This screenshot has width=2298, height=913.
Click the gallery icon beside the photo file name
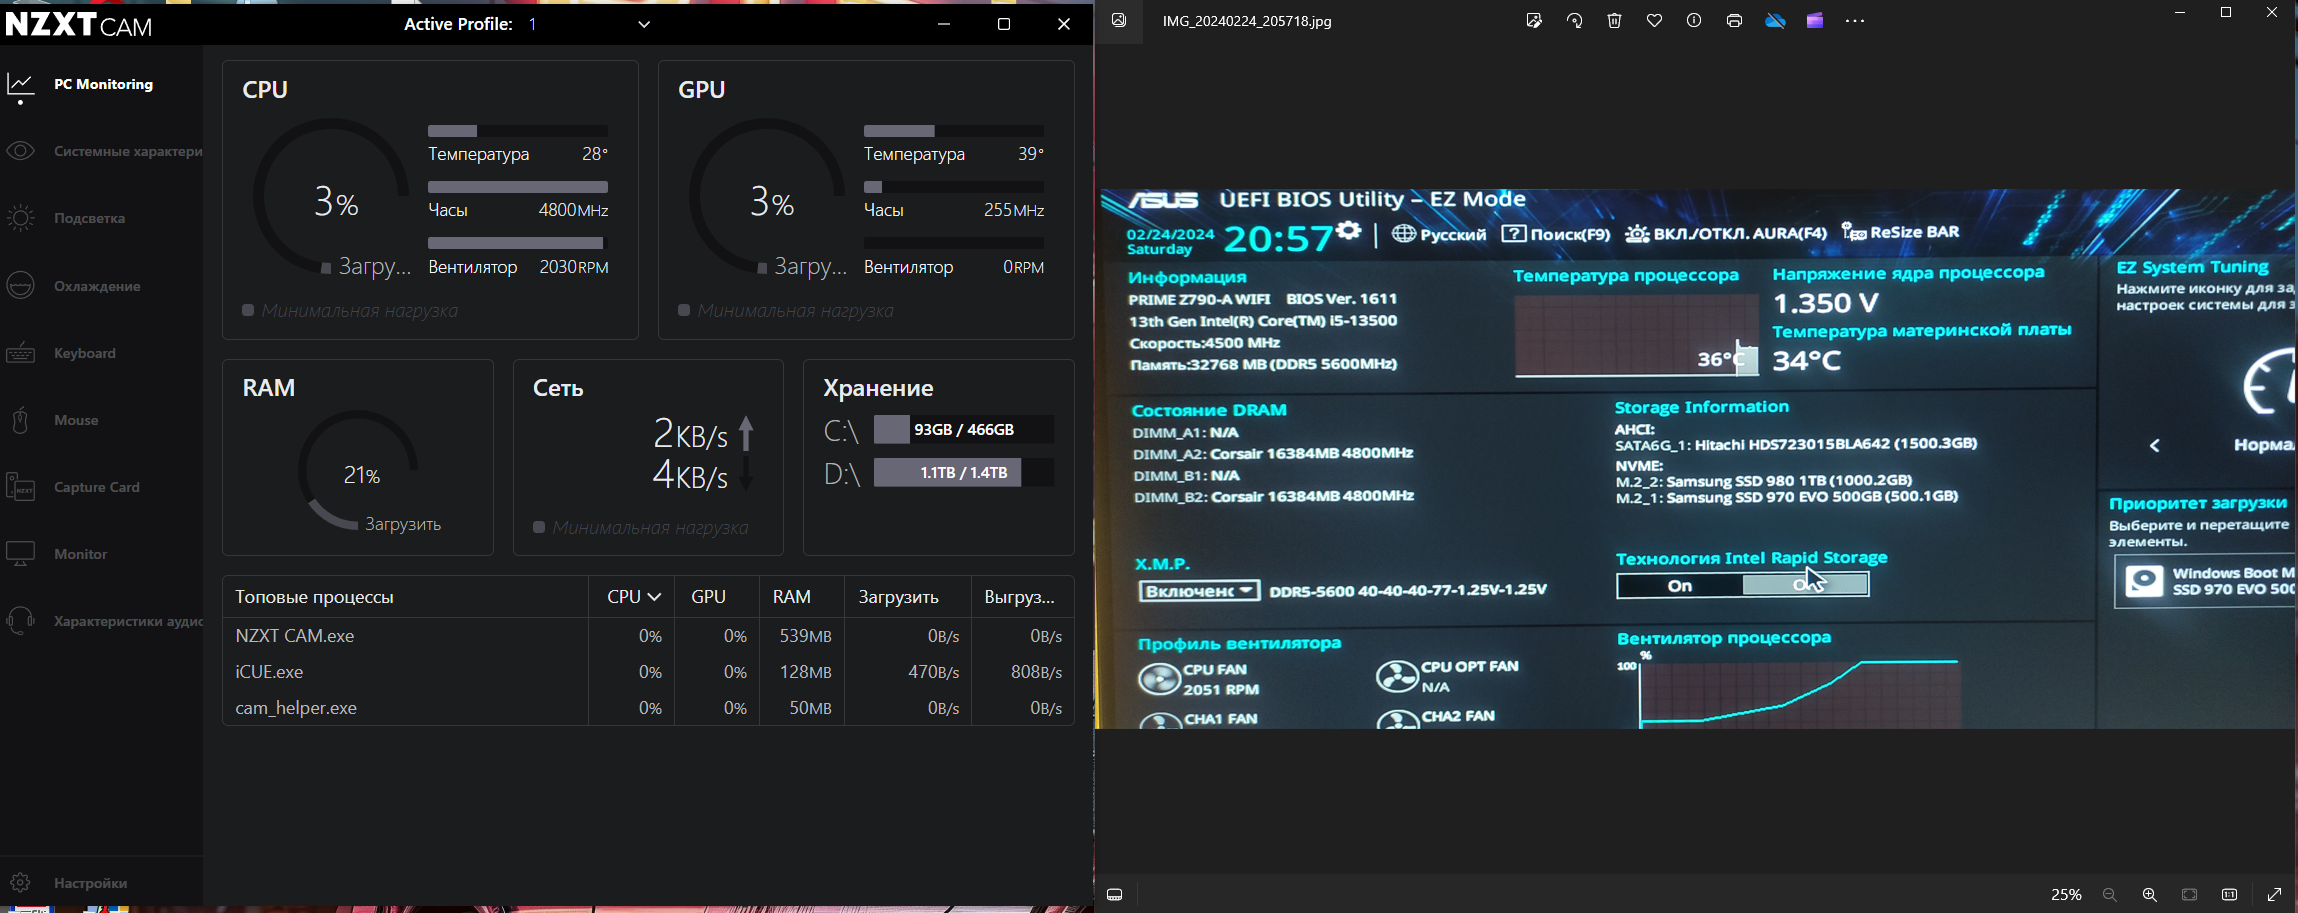[1119, 21]
